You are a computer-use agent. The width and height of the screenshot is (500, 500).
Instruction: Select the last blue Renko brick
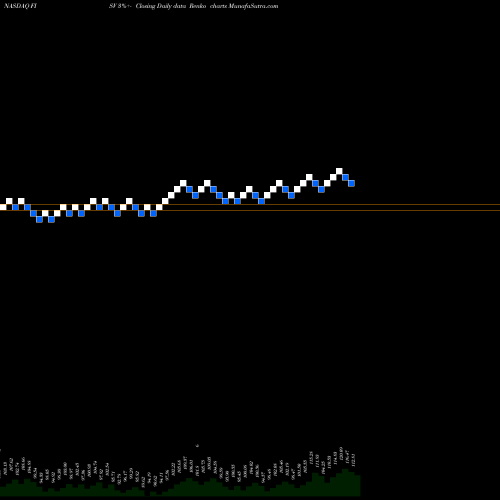(351, 183)
